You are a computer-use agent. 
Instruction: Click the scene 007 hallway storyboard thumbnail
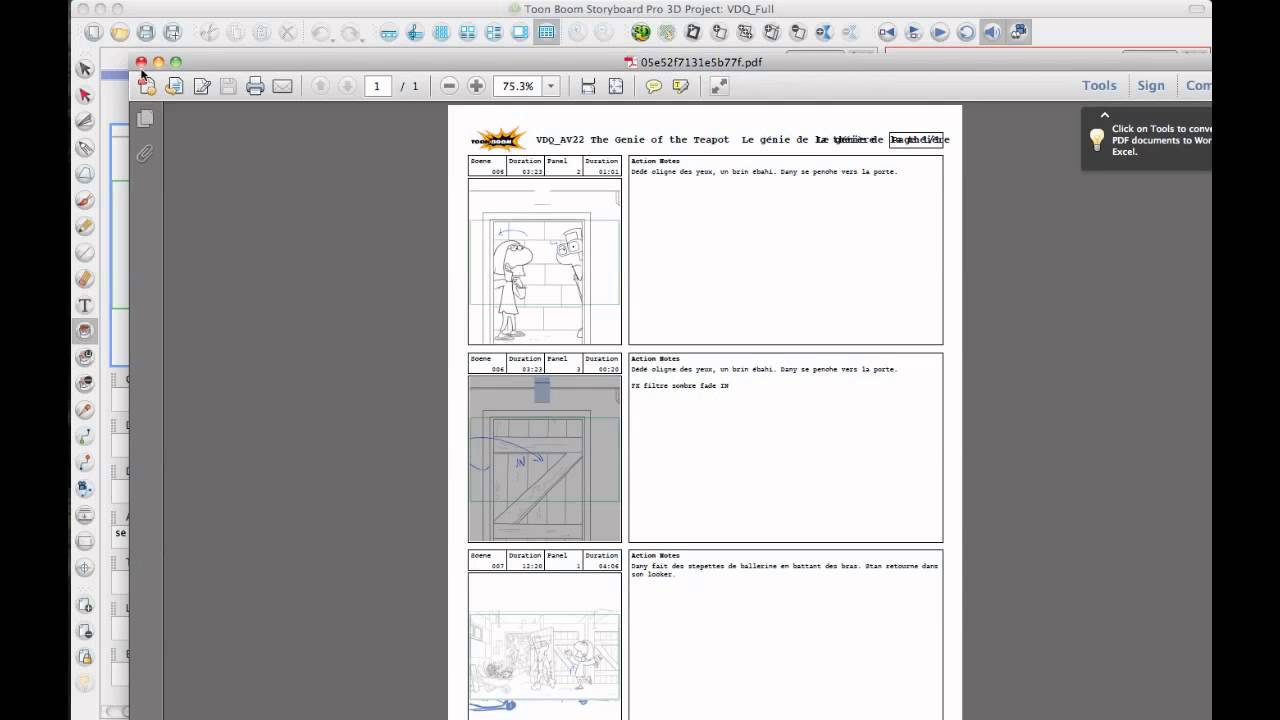tap(545, 646)
